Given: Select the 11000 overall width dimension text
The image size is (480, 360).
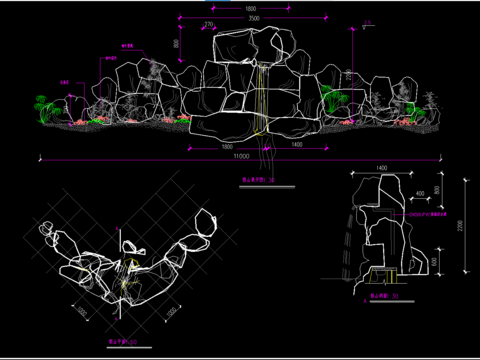Looking at the screenshot, I should 241,156.
